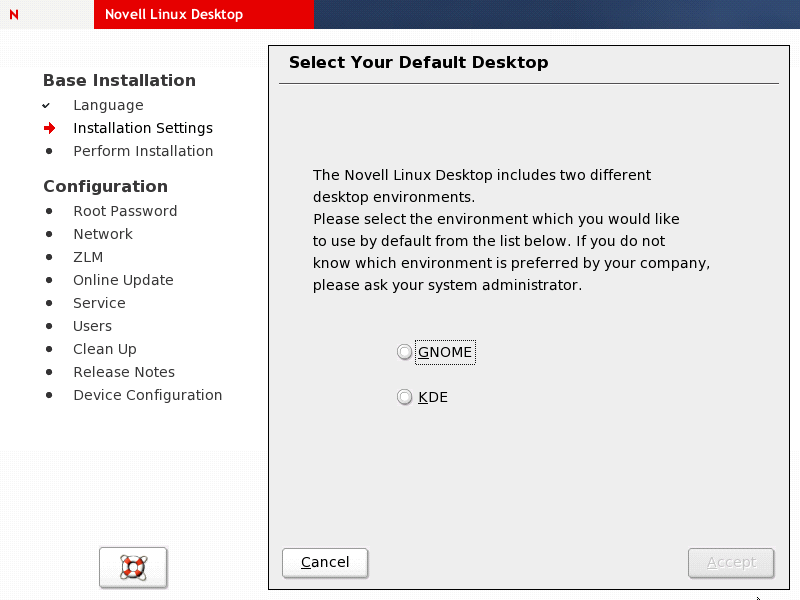
Task: Click the Novell N logo
Action: pos(14,15)
